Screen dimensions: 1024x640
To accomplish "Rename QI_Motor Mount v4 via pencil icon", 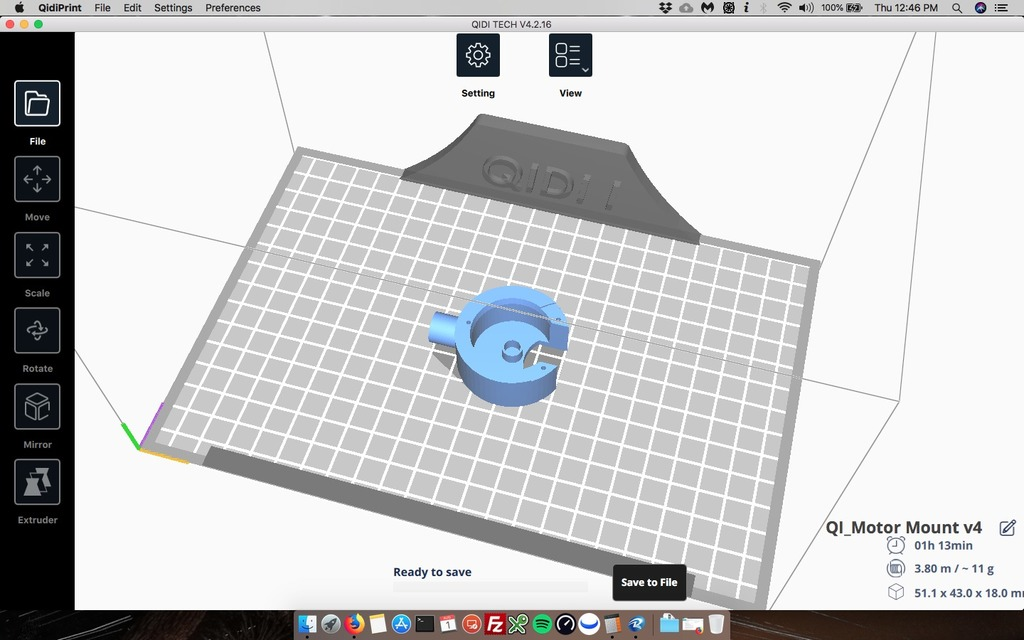I will point(1009,527).
